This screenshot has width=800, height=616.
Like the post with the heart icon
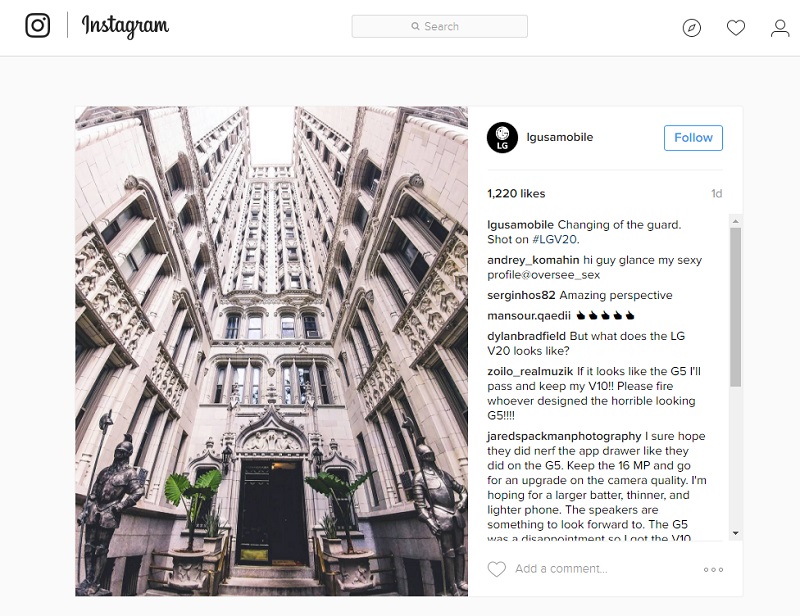496,569
